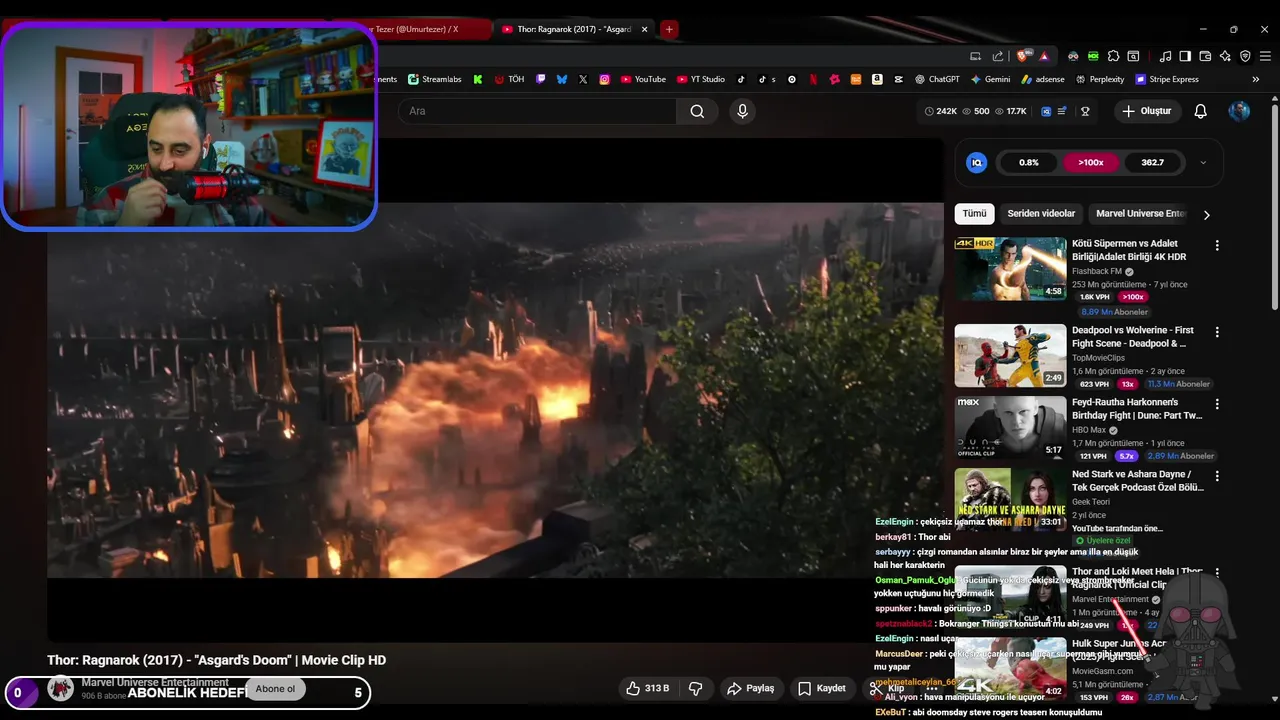Like the video with 313 B thumbs-up
This screenshot has height=720, width=1280.
point(647,688)
